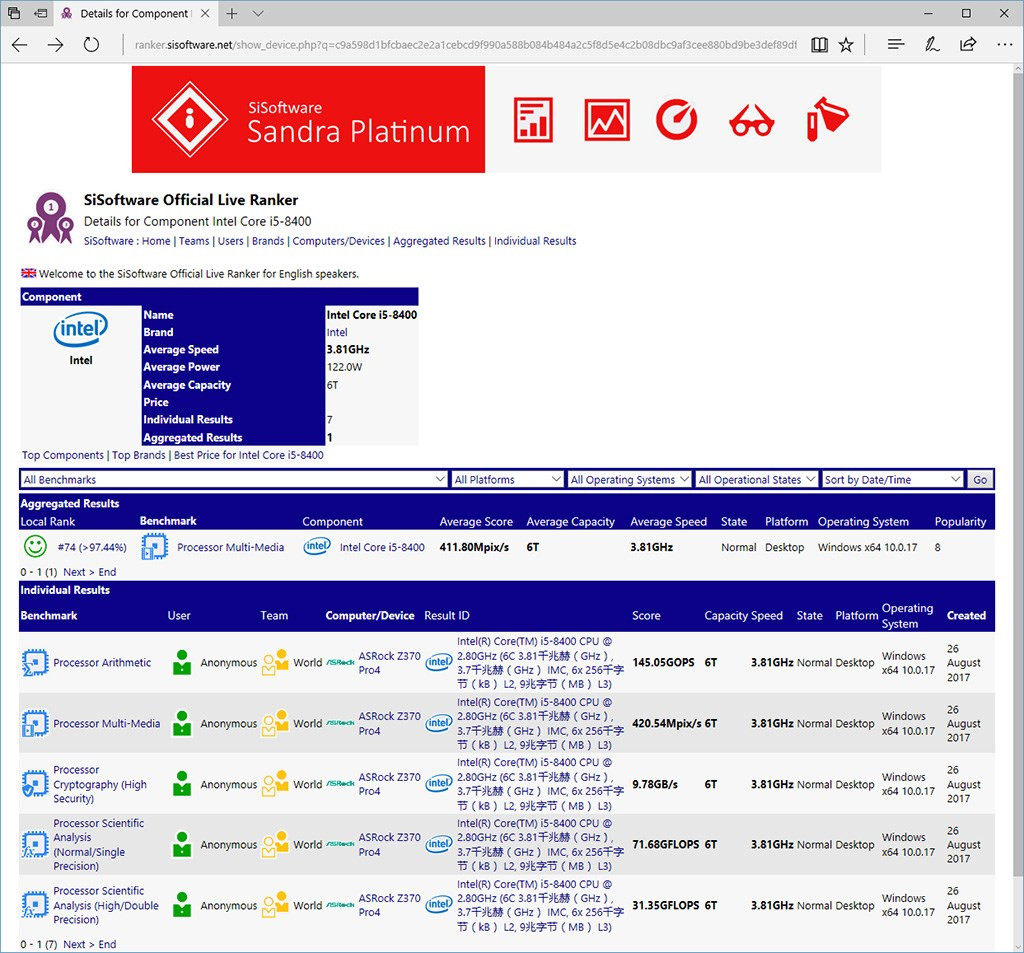Click the browser address bar
This screenshot has width=1024, height=953.
pyautogui.click(x=465, y=45)
